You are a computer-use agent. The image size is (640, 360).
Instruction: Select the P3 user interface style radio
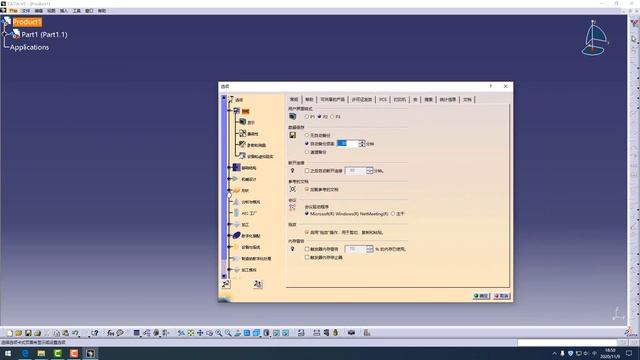[332, 117]
